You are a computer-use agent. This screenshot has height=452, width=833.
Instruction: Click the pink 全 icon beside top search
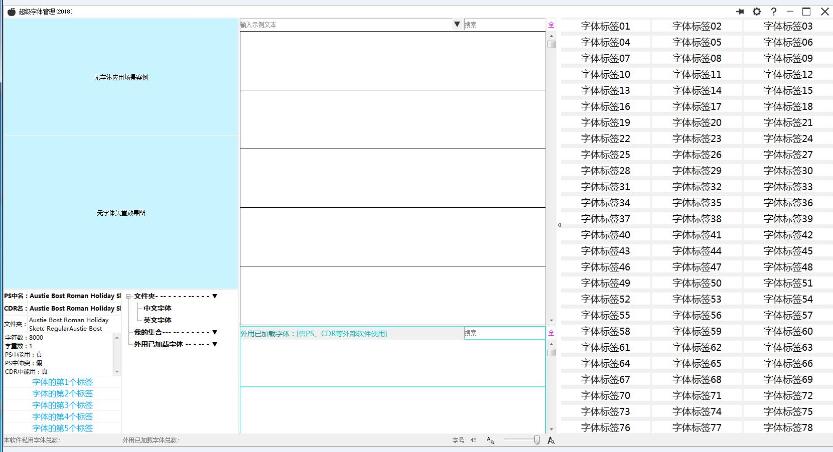(x=551, y=24)
